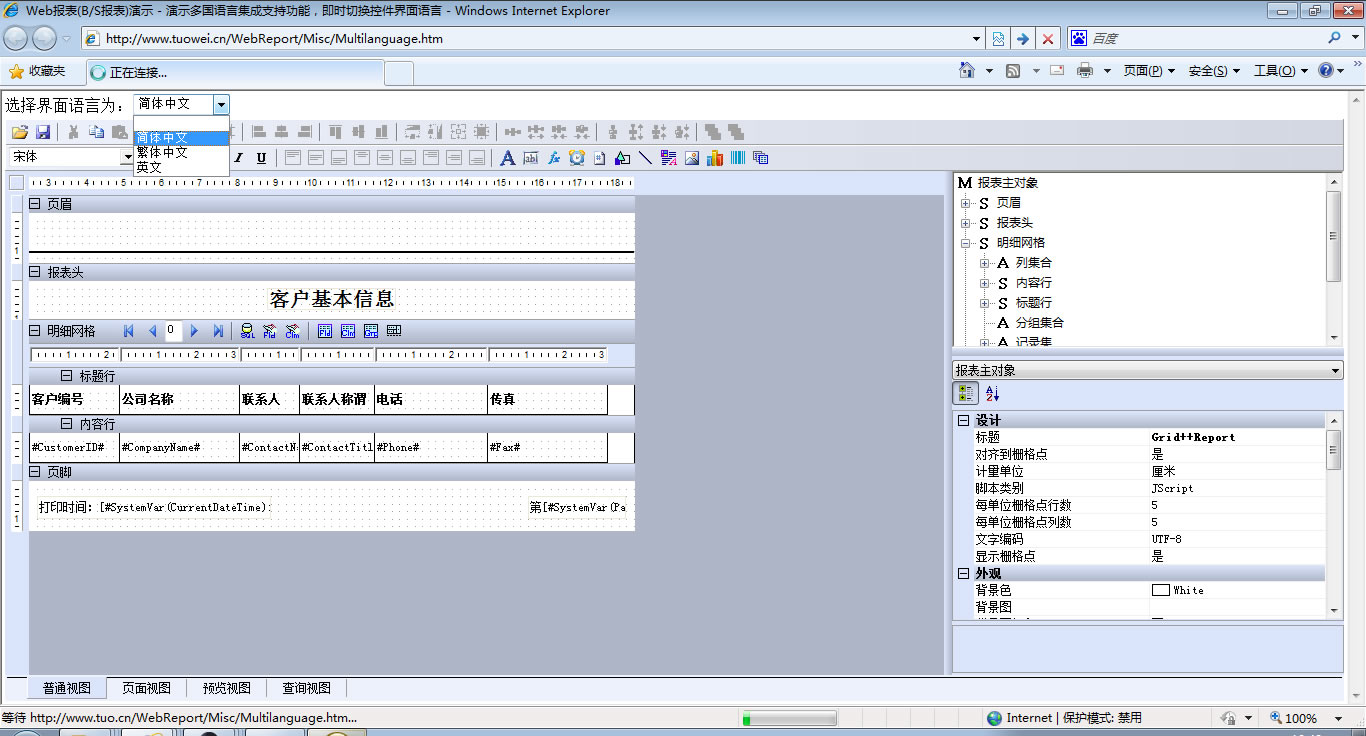Switch to the 查询视图 tab
This screenshot has width=1366, height=736.
(x=306, y=688)
